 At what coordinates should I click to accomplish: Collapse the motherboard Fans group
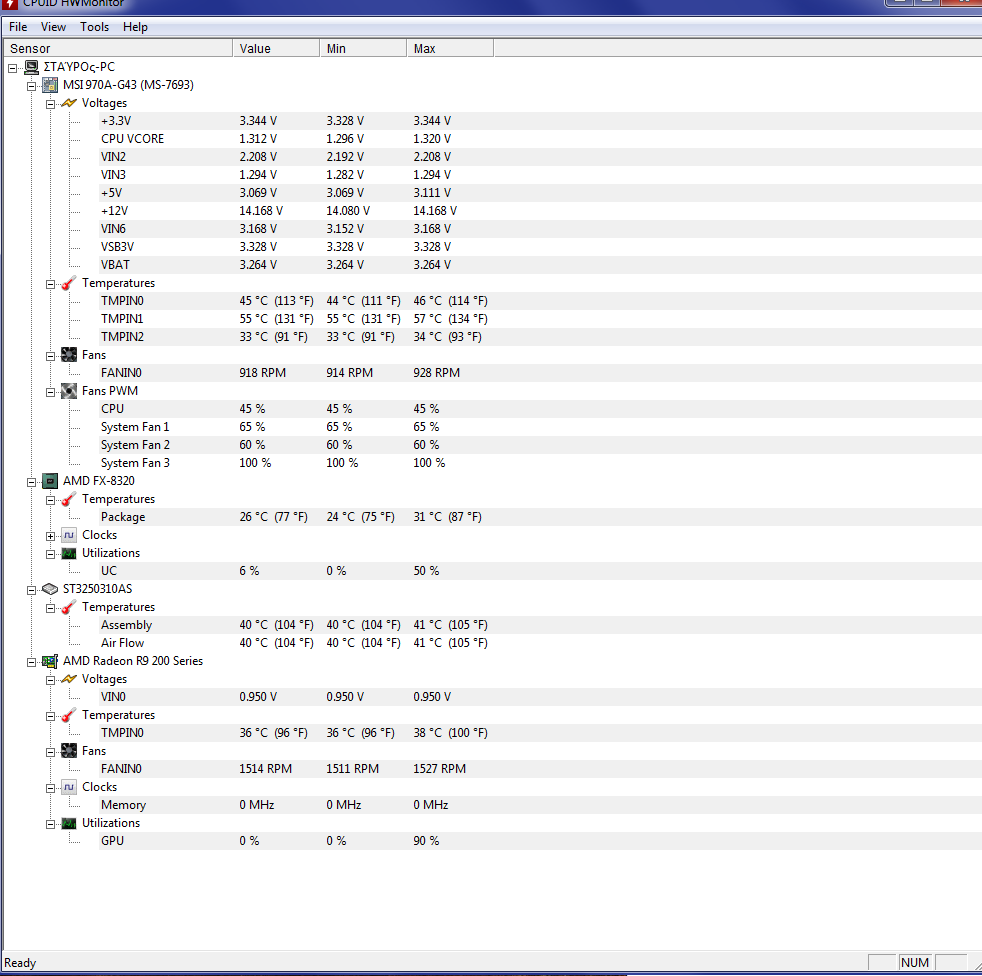coord(50,356)
